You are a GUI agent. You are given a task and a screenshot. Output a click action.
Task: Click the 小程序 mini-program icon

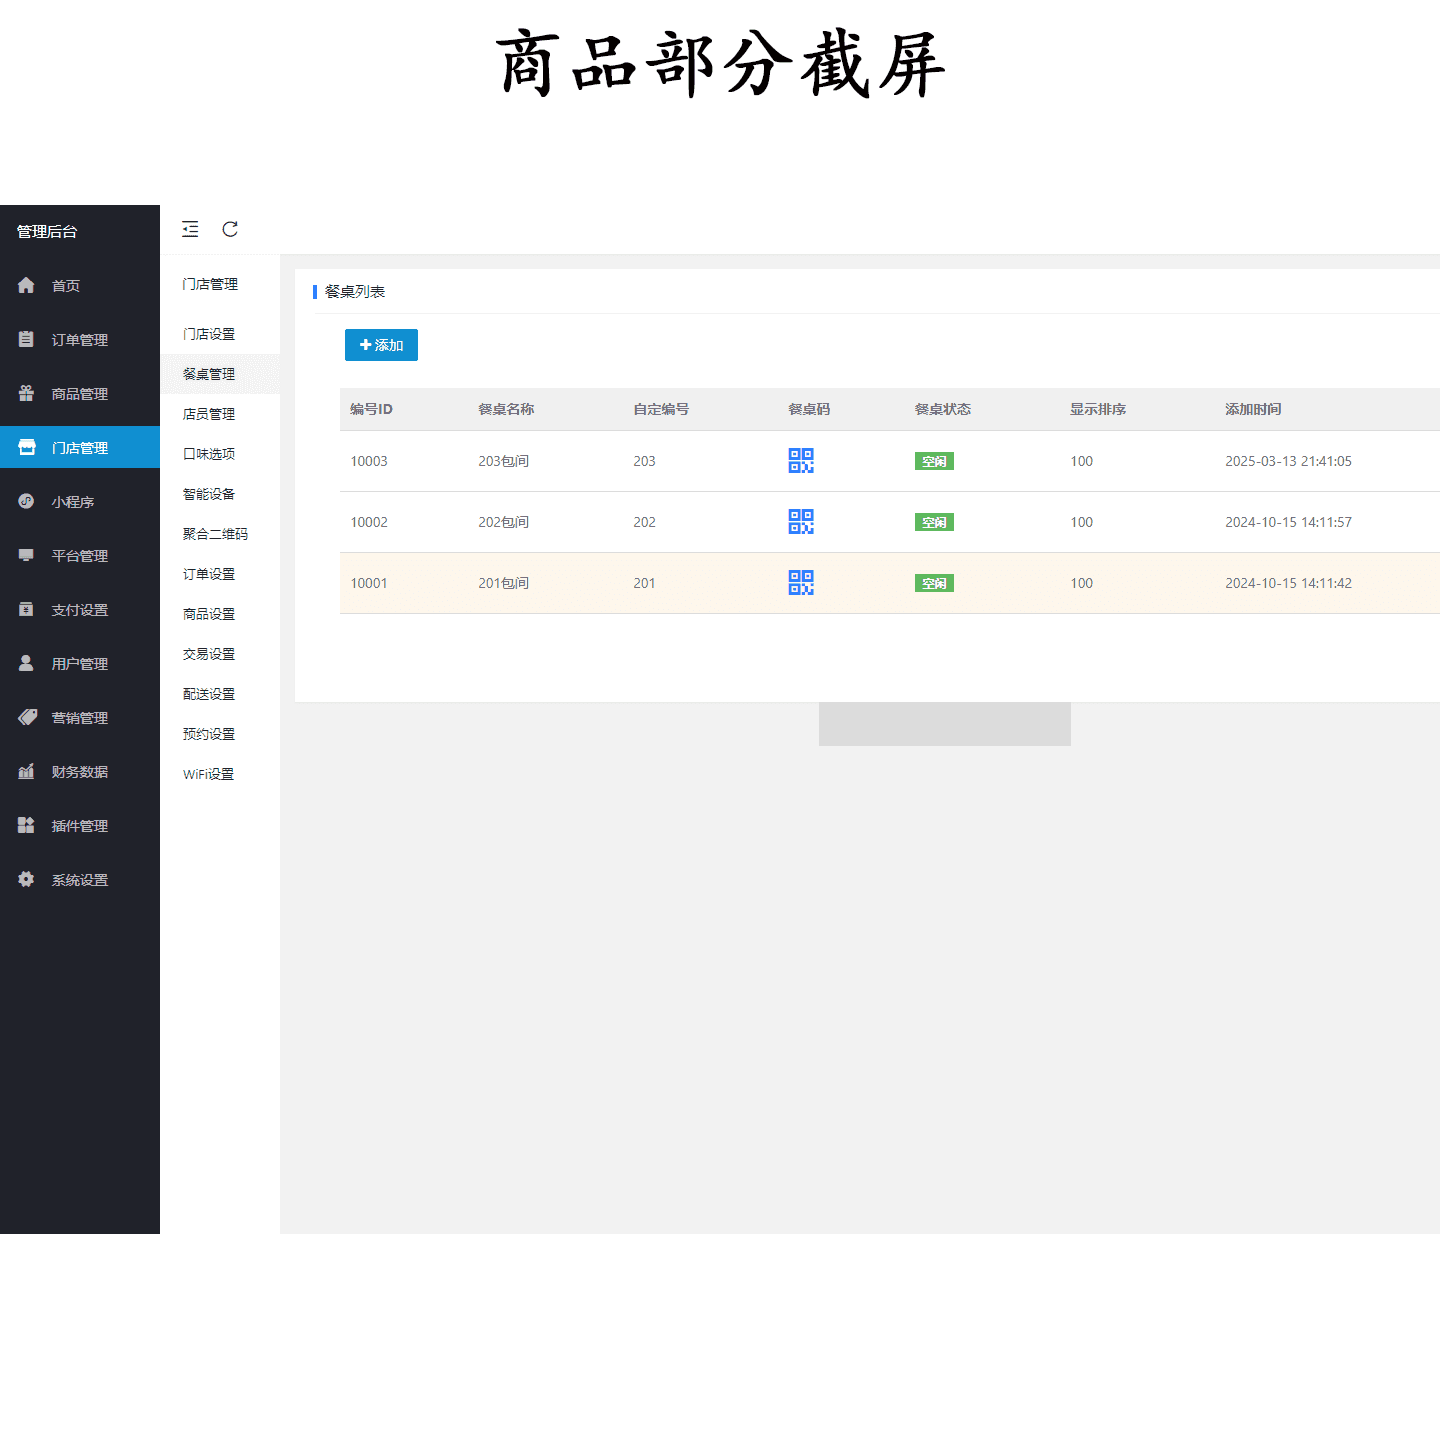tap(26, 501)
